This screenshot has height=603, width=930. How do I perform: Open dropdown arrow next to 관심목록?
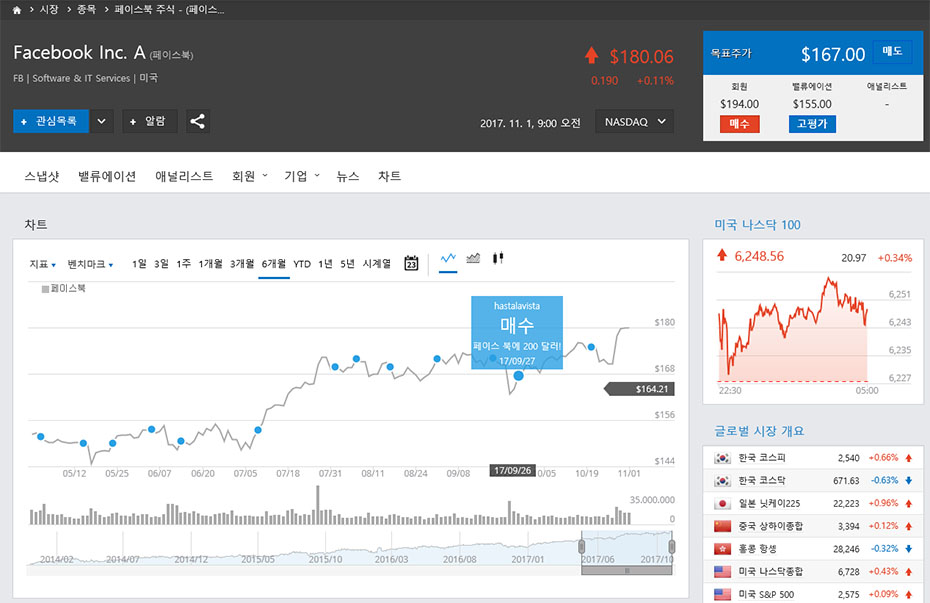pos(101,122)
